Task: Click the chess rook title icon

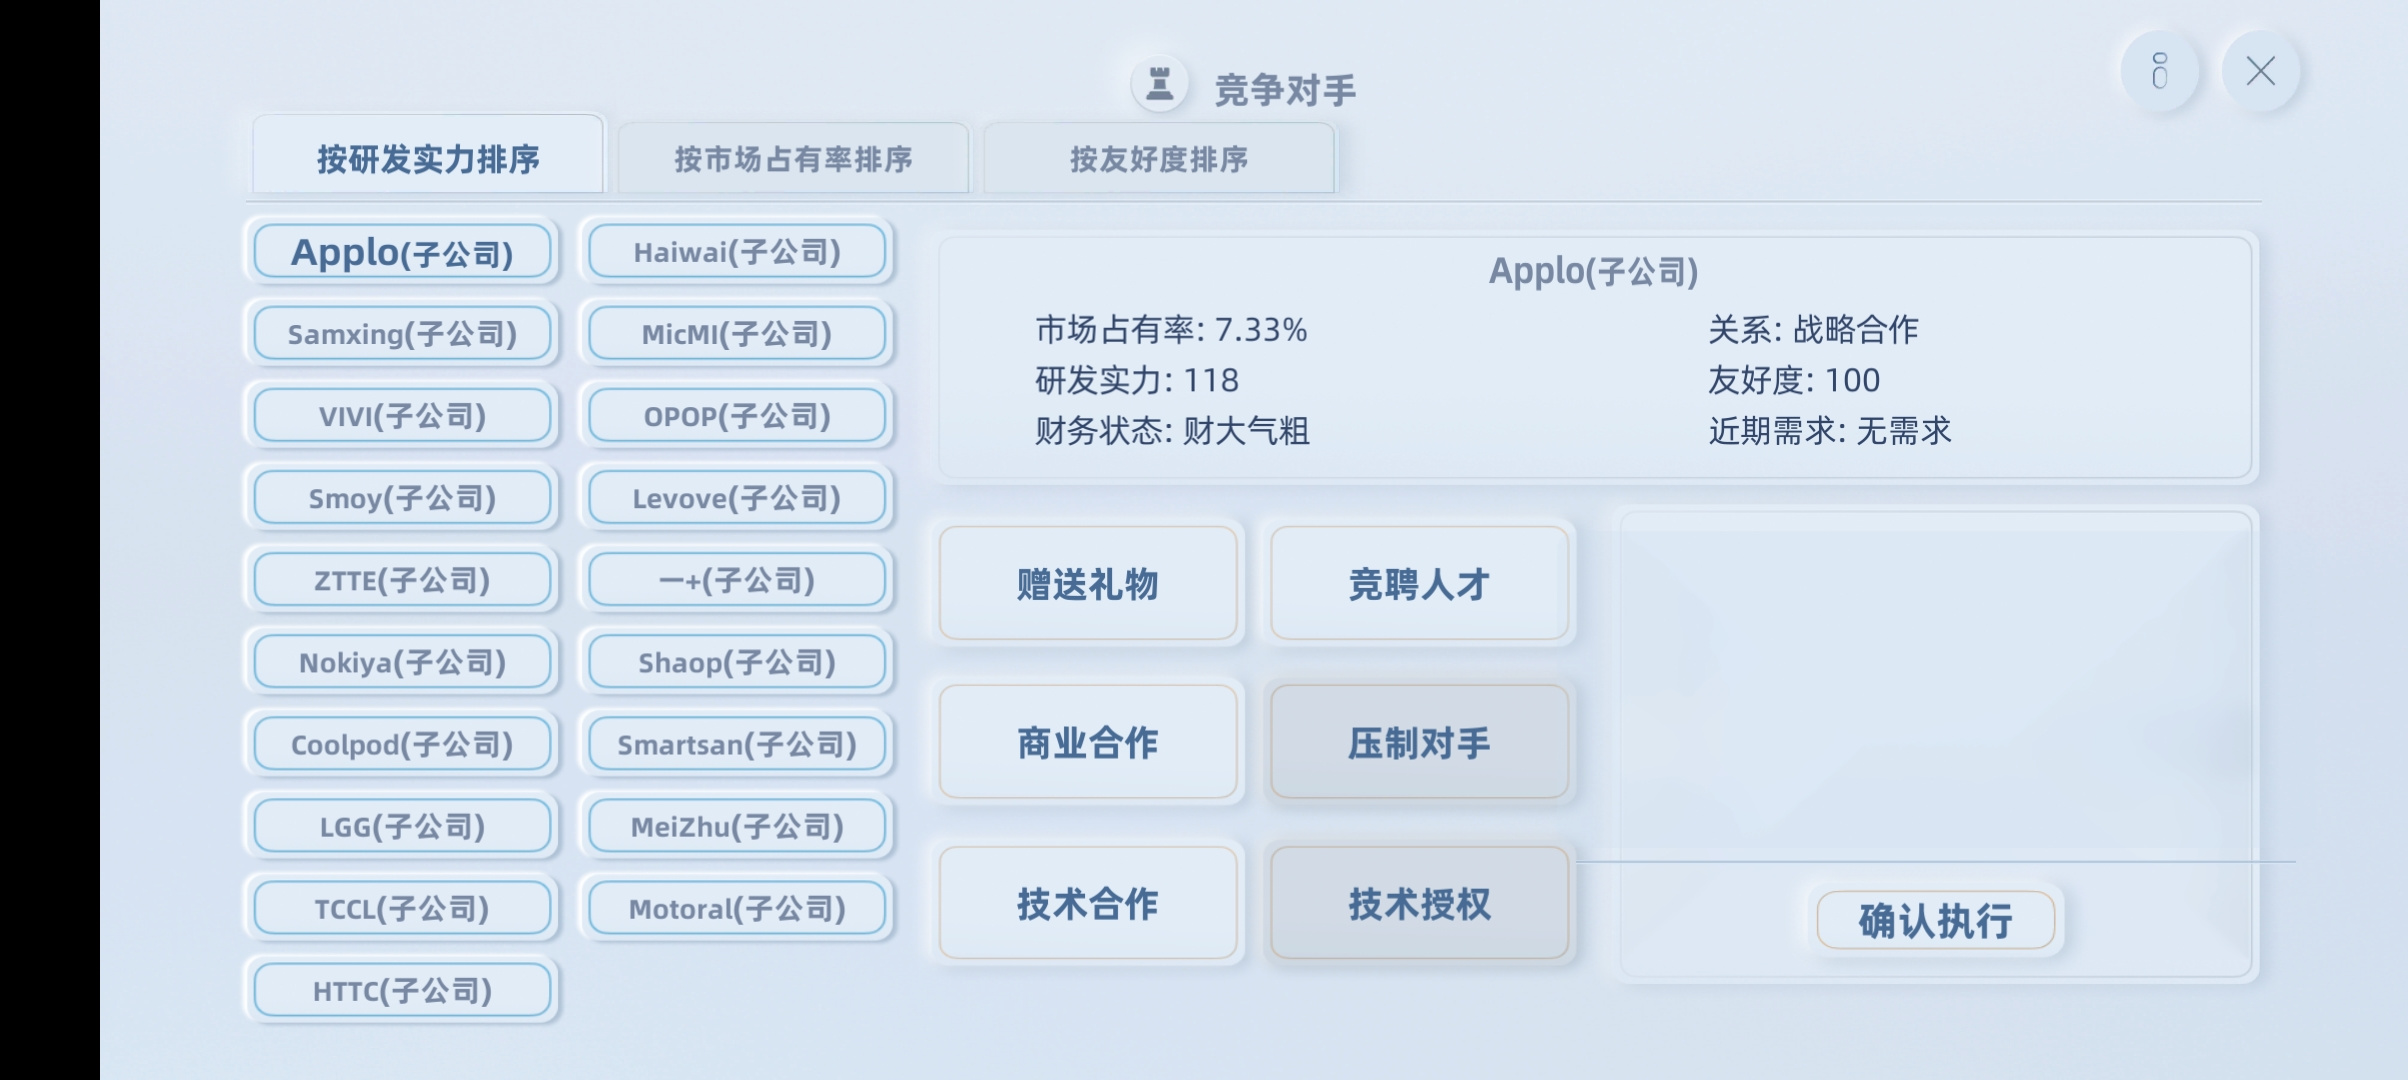Action: click(1159, 84)
